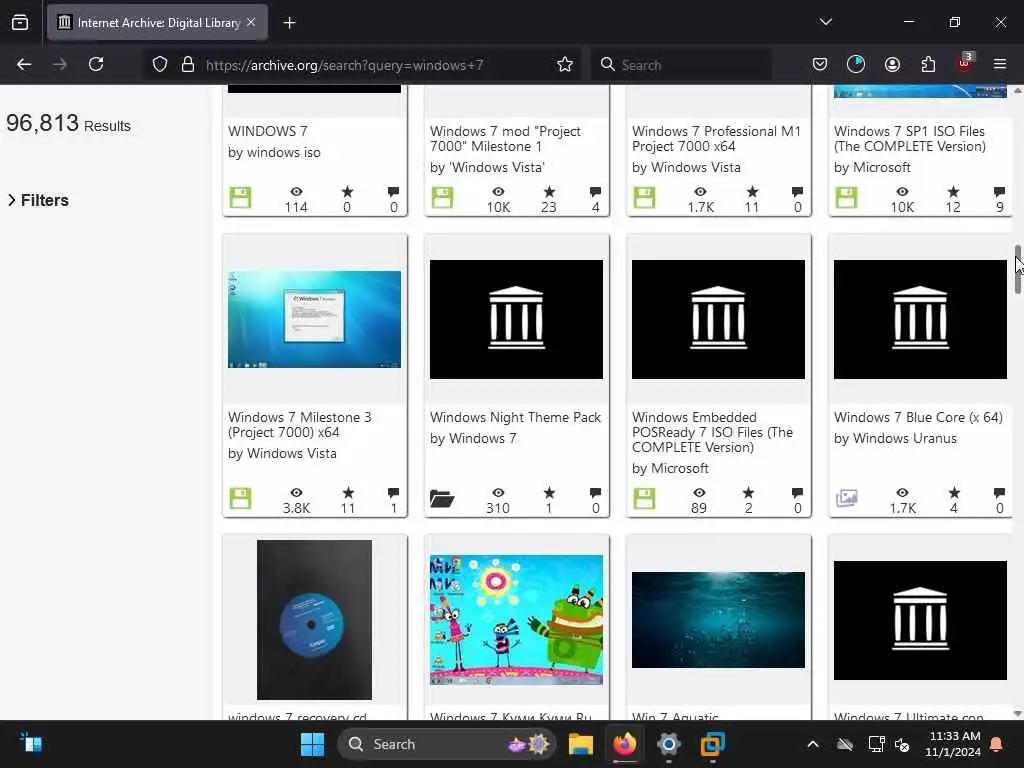
Task: Click favorites star on Windows 7 mod Project 7000 card
Action: click(x=549, y=191)
